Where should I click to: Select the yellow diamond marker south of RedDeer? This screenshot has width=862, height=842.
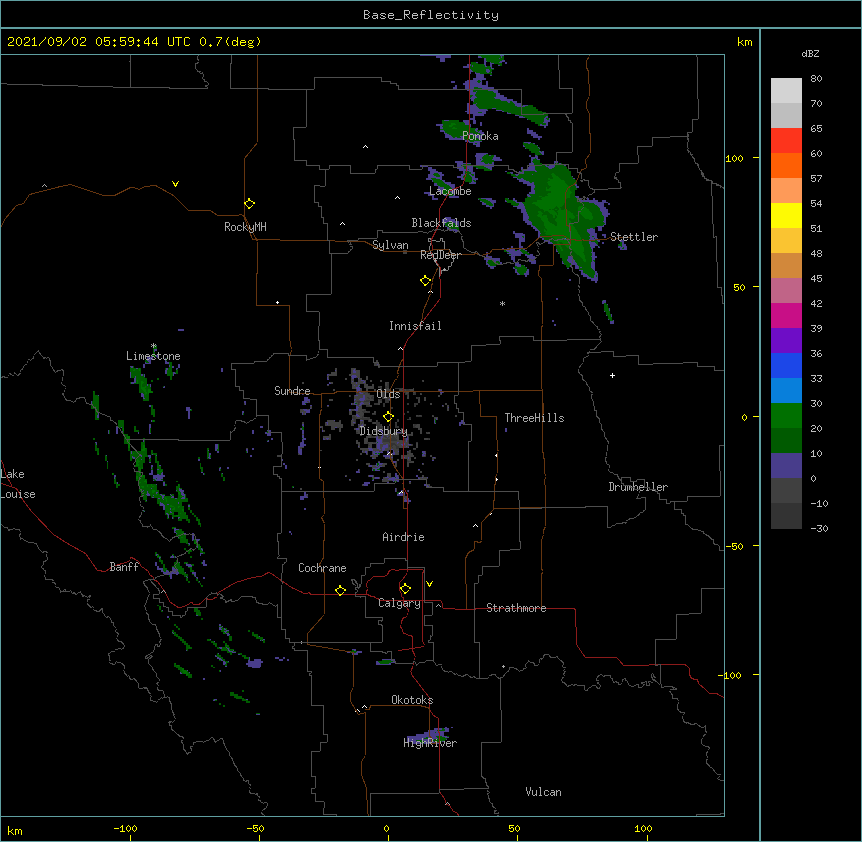426,281
